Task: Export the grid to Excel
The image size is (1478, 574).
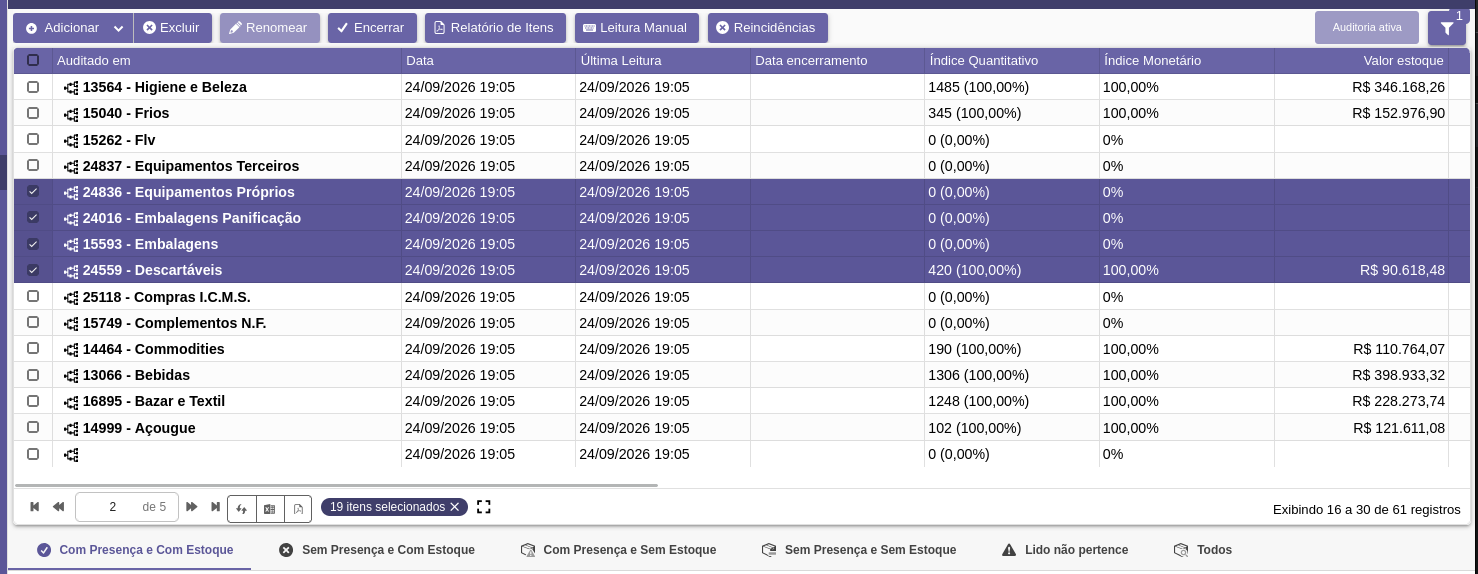Action: [x=270, y=508]
